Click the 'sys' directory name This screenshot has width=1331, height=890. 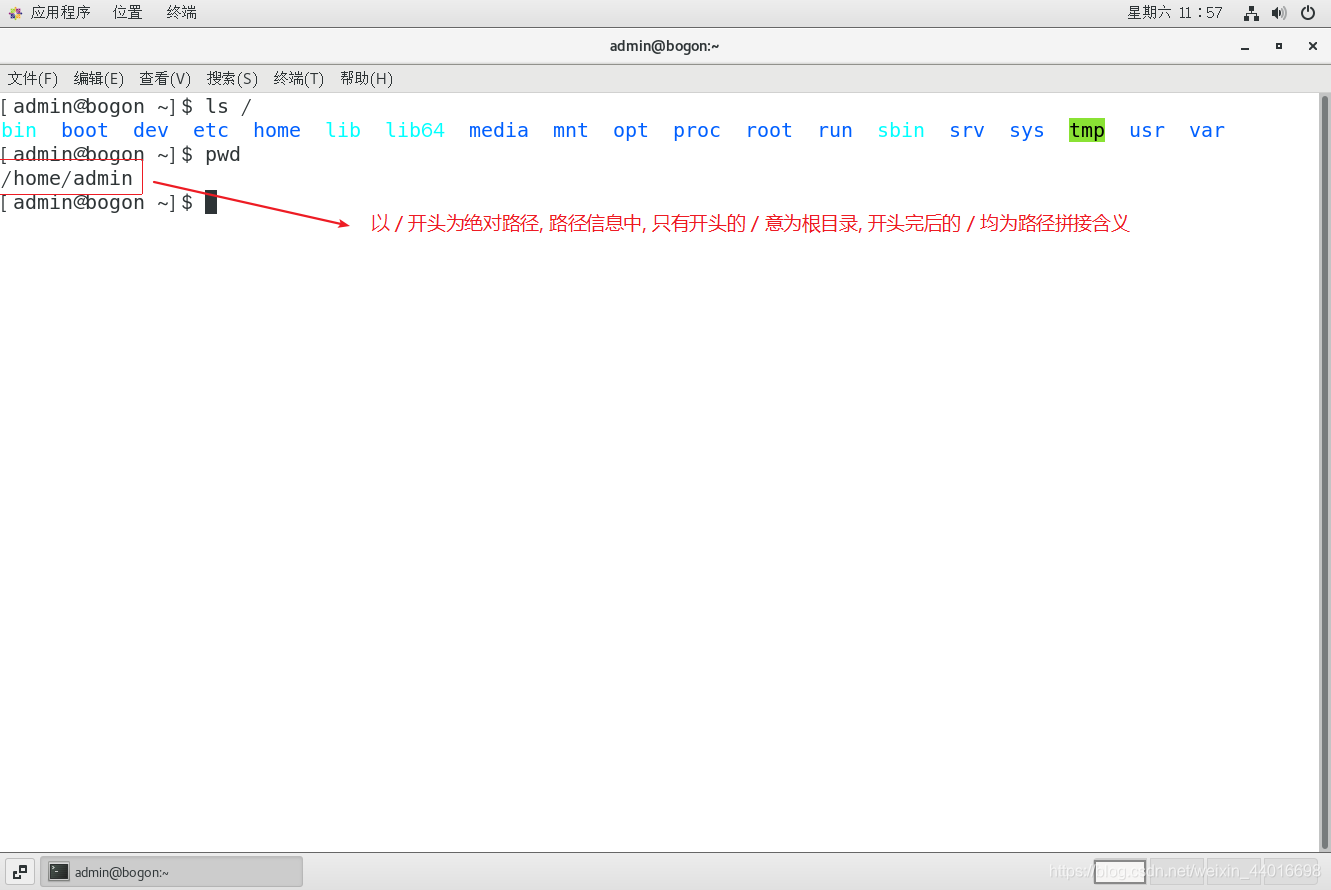[1027, 130]
